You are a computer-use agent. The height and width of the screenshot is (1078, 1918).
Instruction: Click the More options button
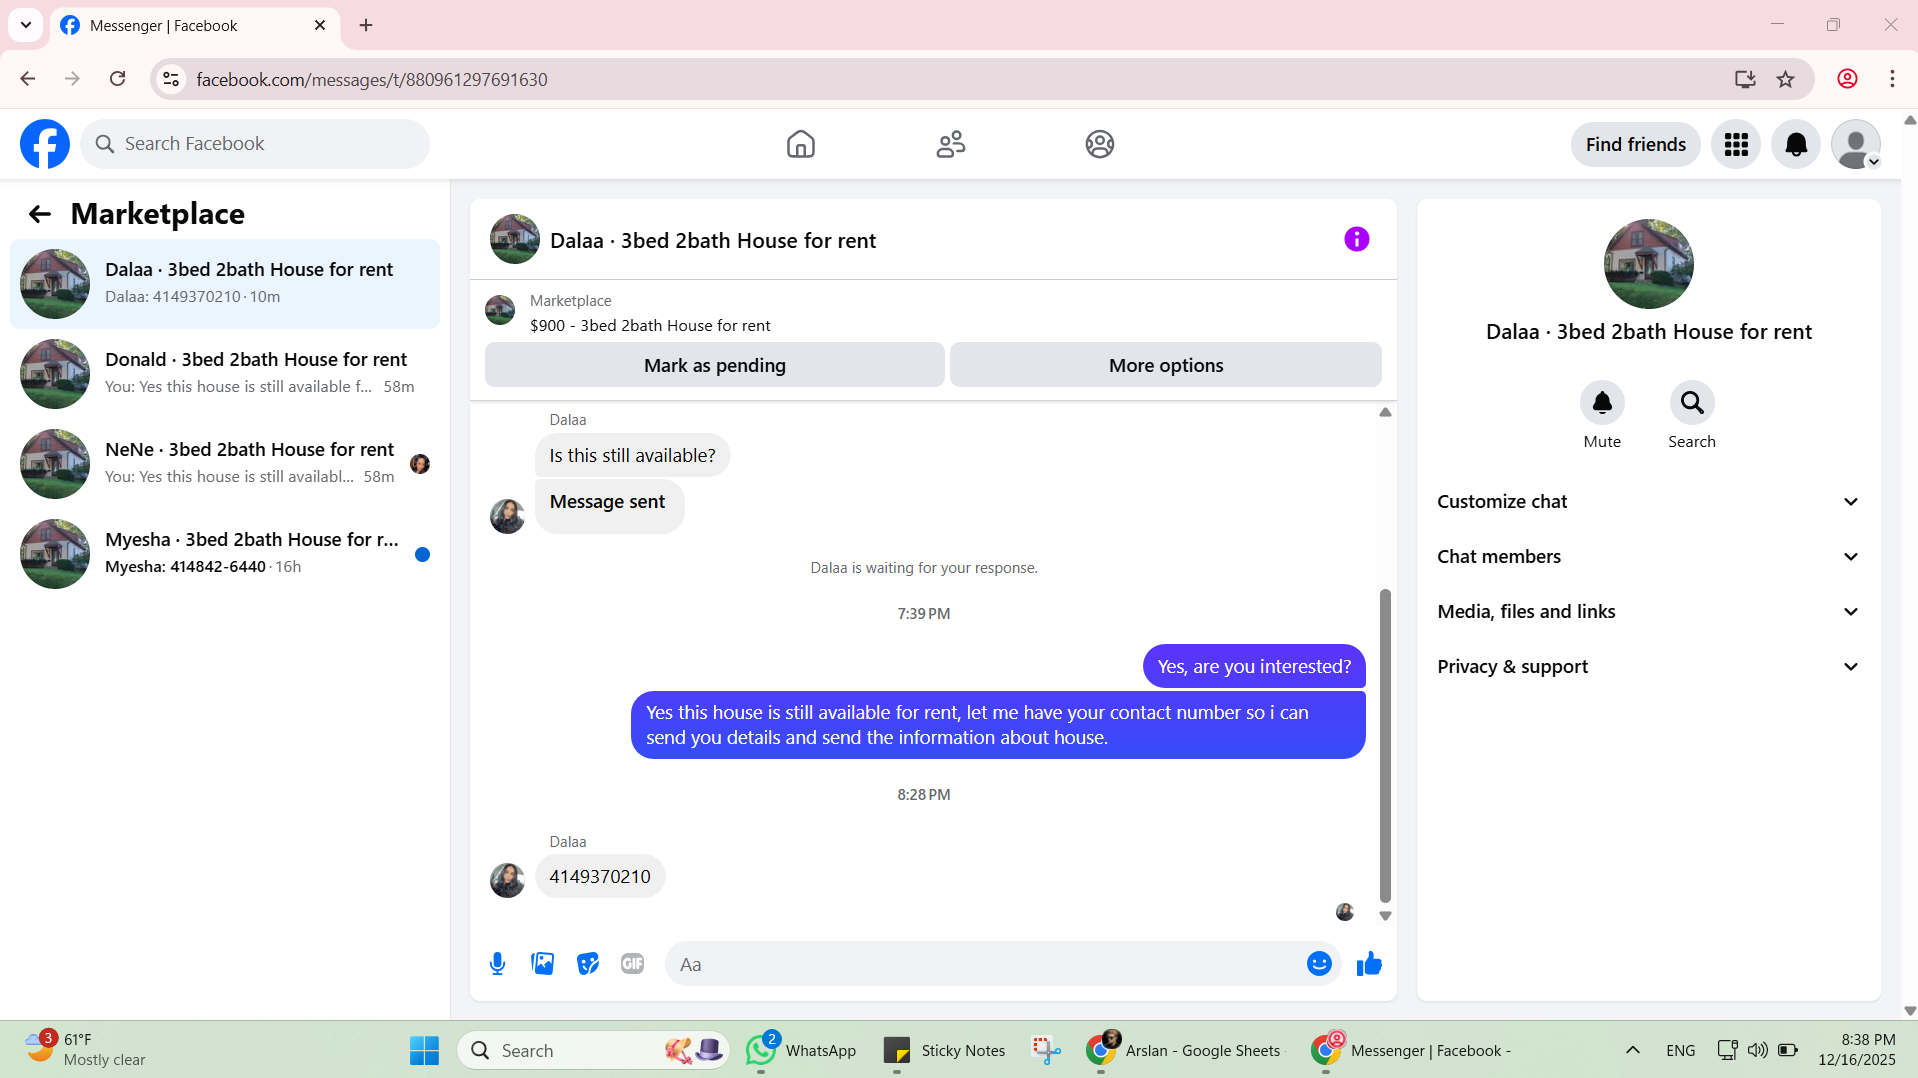[x=1165, y=365]
